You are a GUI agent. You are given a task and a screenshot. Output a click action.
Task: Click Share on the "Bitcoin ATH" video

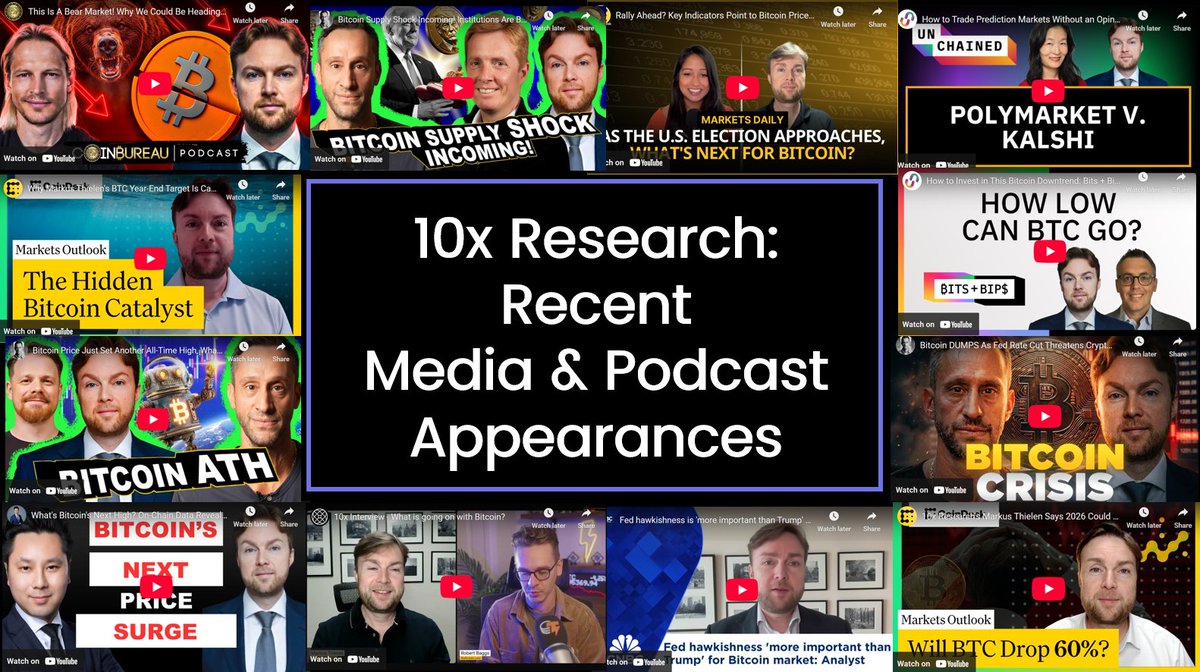tap(281, 352)
